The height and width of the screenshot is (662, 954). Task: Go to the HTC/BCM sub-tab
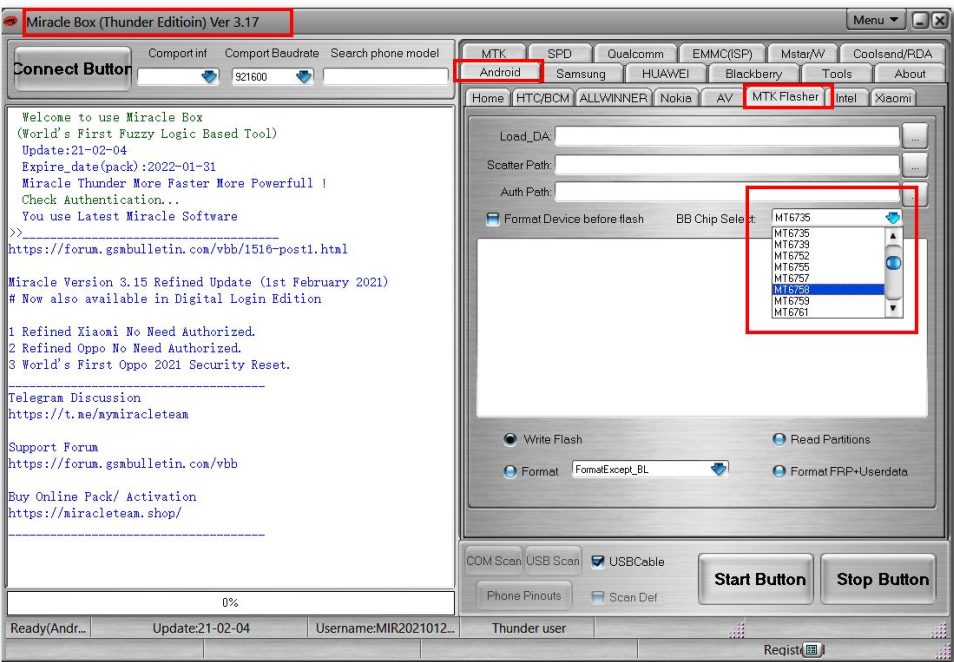[x=543, y=98]
